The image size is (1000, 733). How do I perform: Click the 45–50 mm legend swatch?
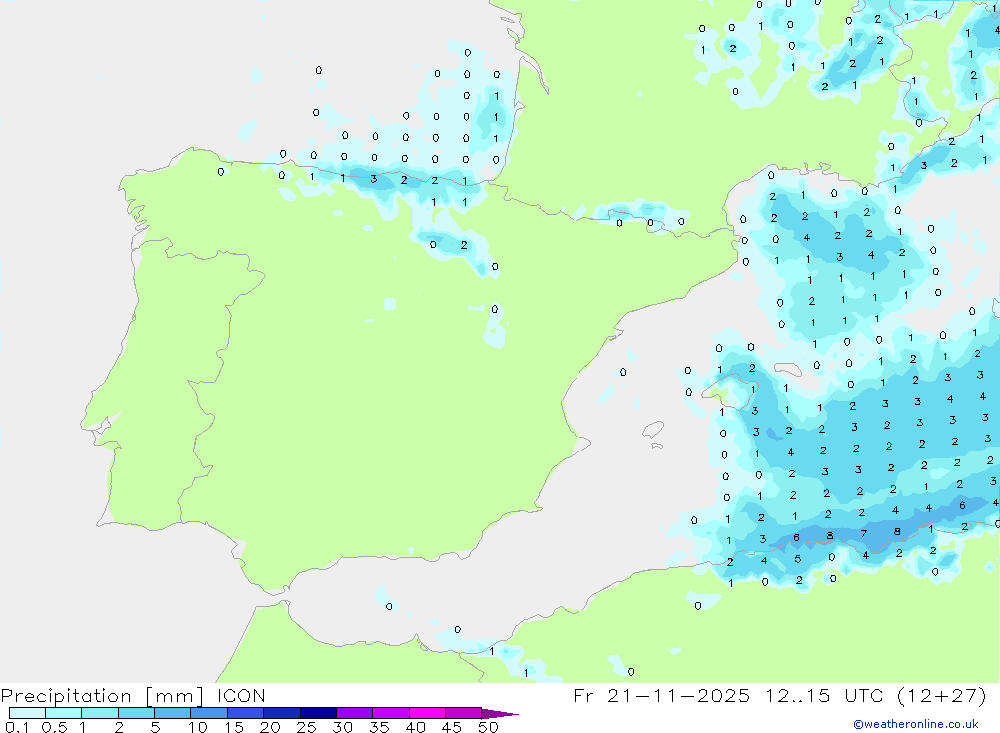click(x=464, y=713)
